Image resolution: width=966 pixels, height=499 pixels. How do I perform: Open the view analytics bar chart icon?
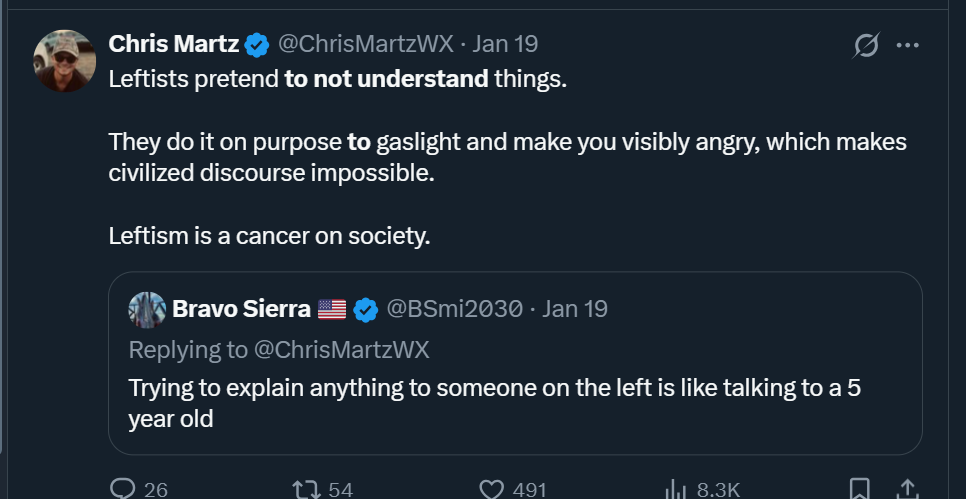click(x=676, y=488)
